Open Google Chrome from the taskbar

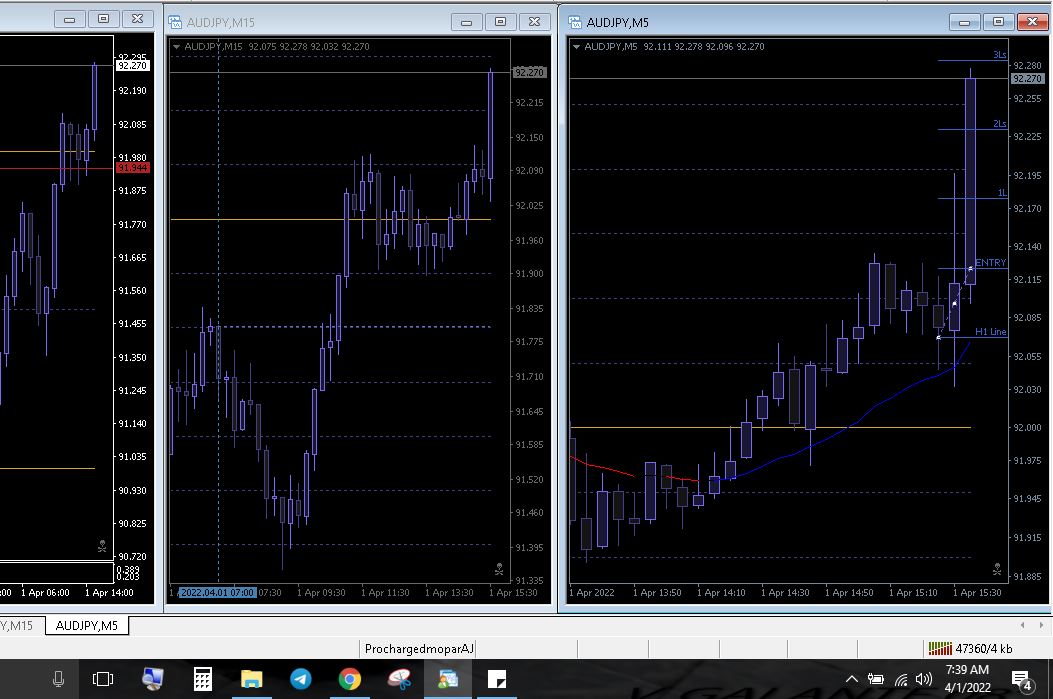[350, 679]
